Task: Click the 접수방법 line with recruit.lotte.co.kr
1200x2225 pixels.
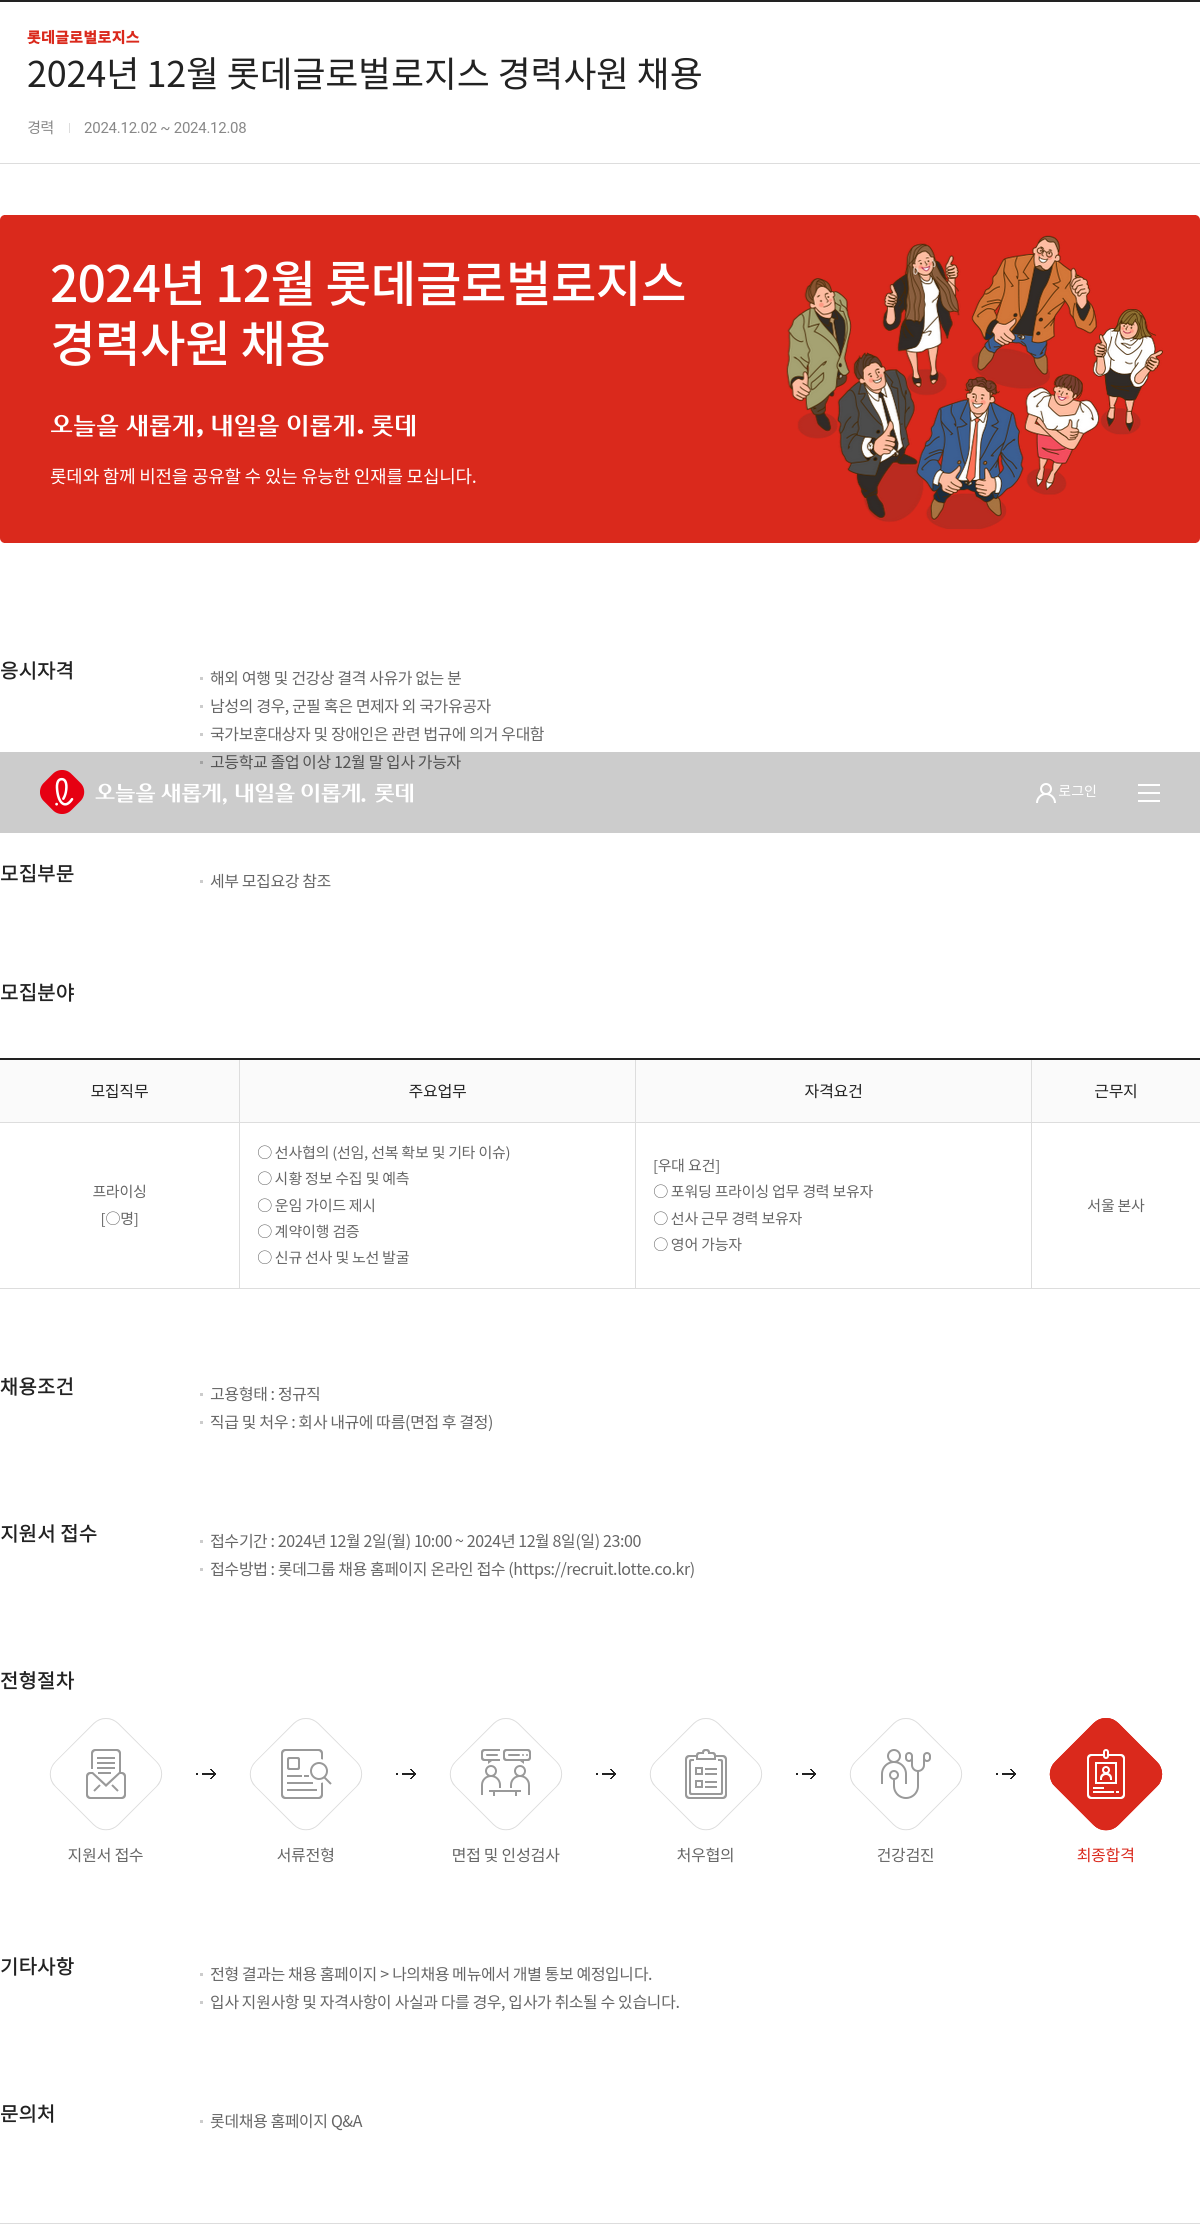Action: (x=452, y=1569)
